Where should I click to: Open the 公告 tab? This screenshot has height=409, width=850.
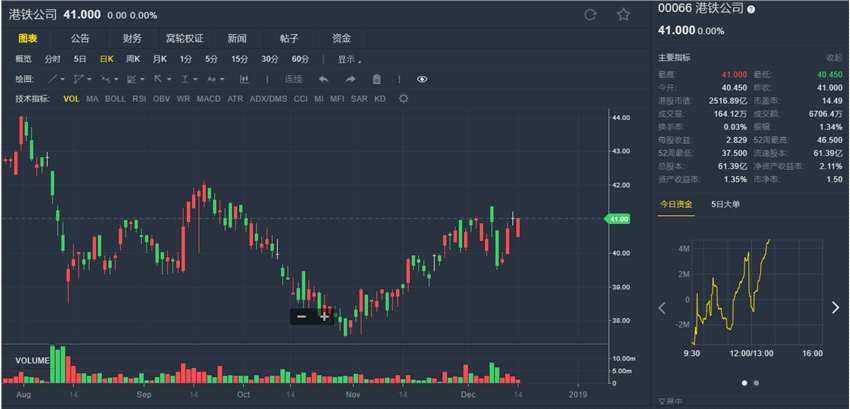(x=80, y=39)
